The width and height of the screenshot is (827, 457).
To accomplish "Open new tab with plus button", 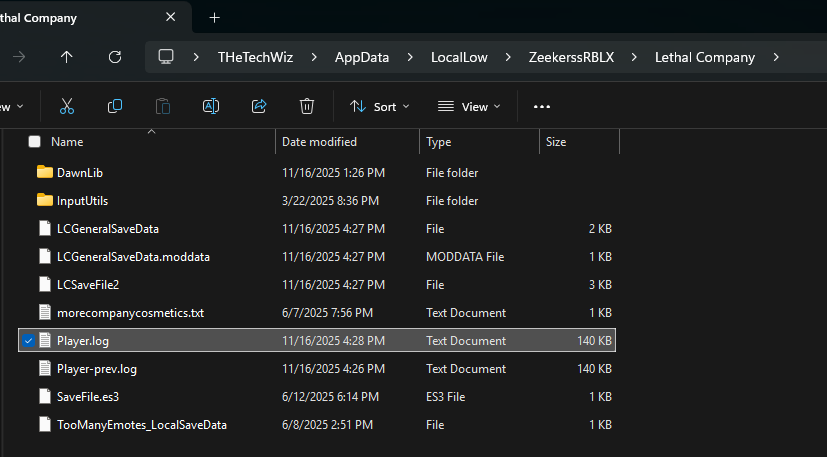I will (214, 18).
